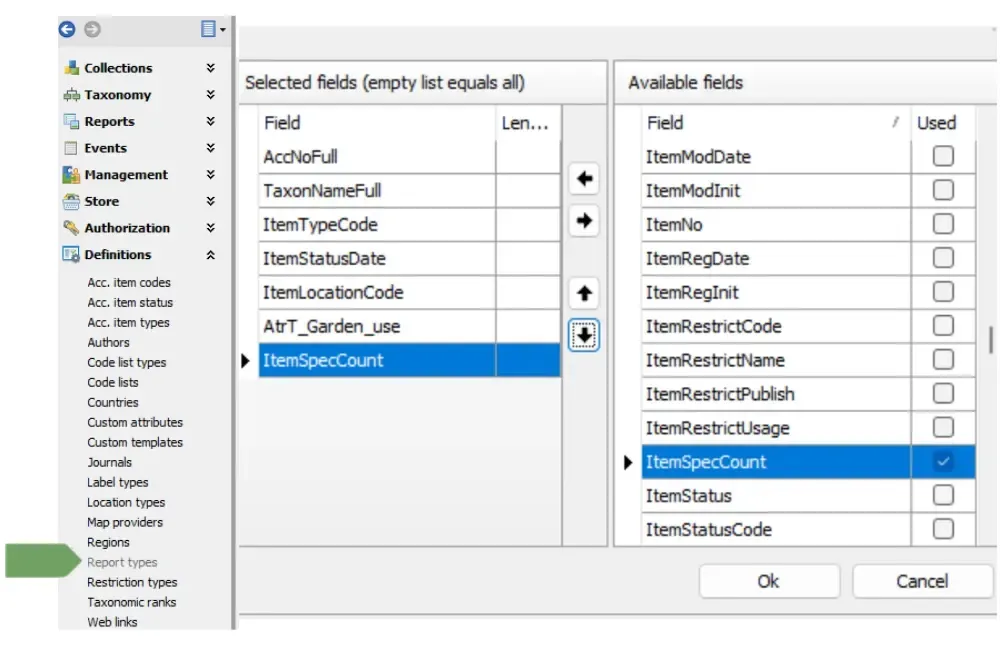Click the Cancel button
Screen dimensions: 1000x650
[922, 581]
